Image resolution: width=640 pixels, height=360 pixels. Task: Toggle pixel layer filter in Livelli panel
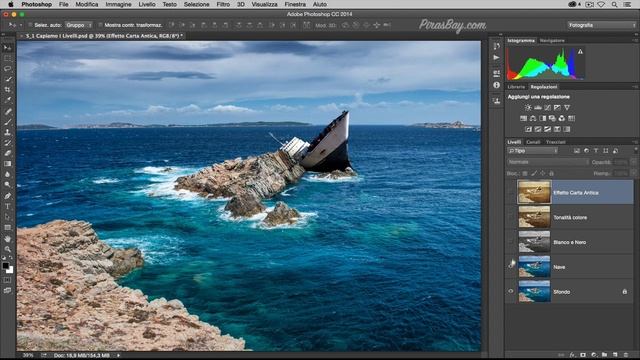point(577,151)
